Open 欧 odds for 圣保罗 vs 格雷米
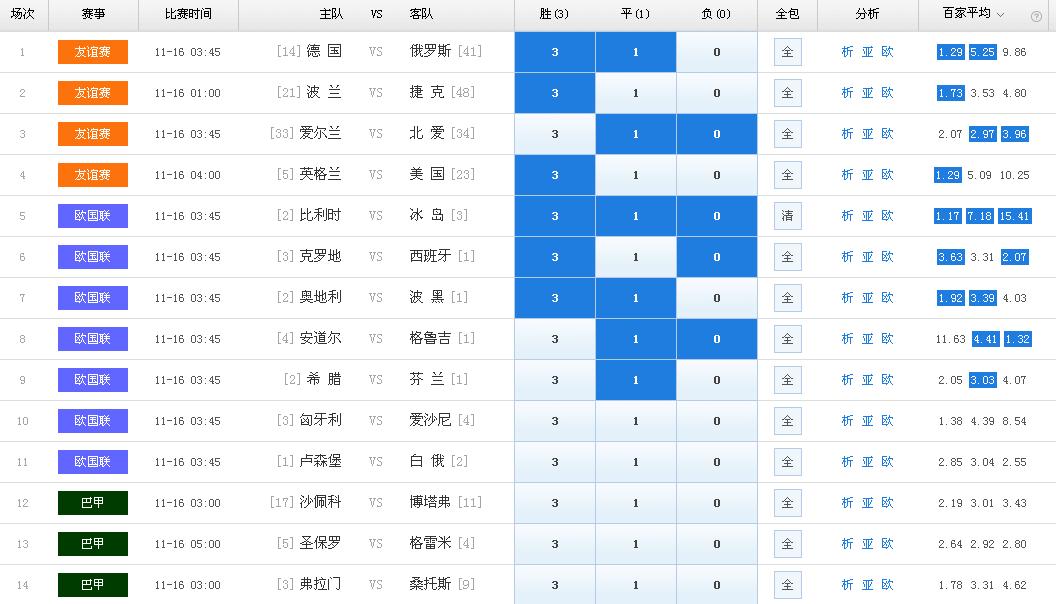Image resolution: width=1056 pixels, height=604 pixels. [888, 544]
